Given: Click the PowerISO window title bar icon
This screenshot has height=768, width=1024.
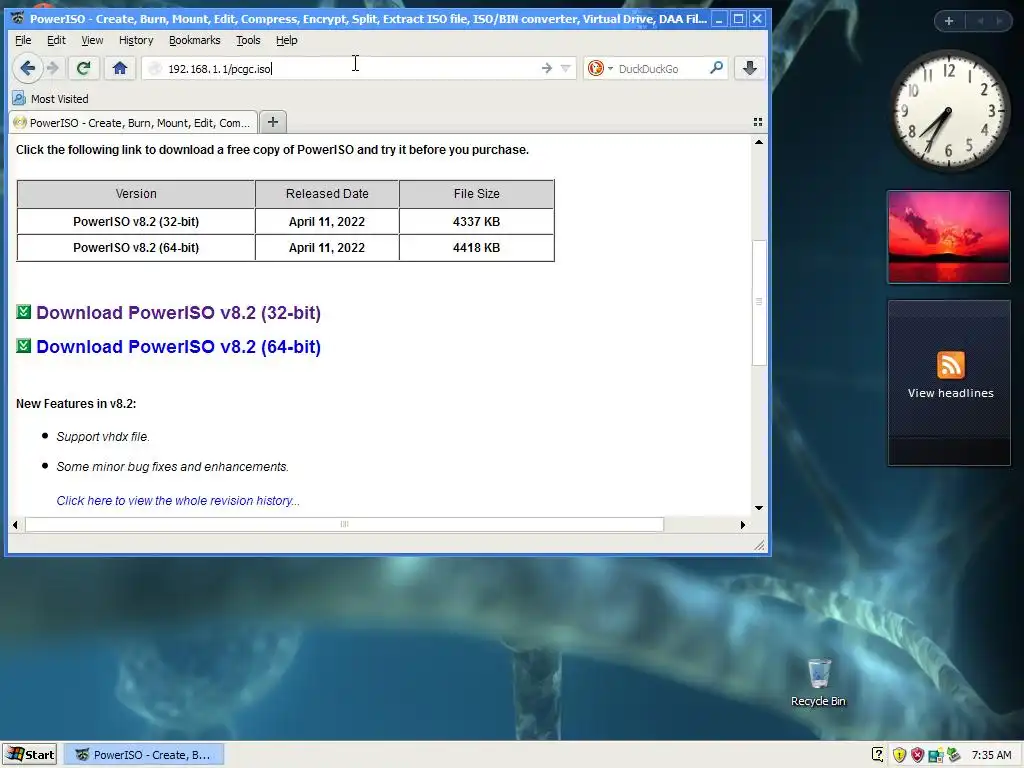Looking at the screenshot, I should [18, 18].
